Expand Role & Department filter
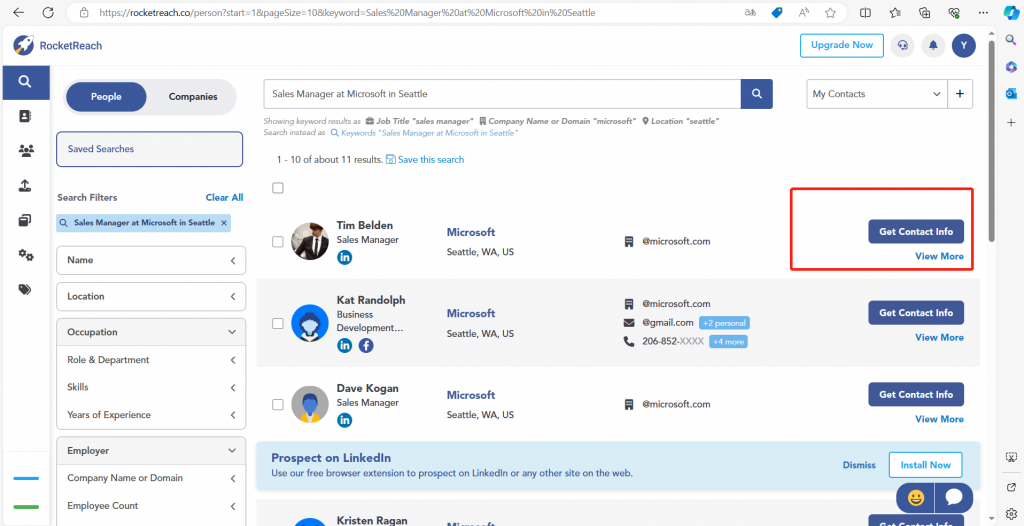 point(151,360)
